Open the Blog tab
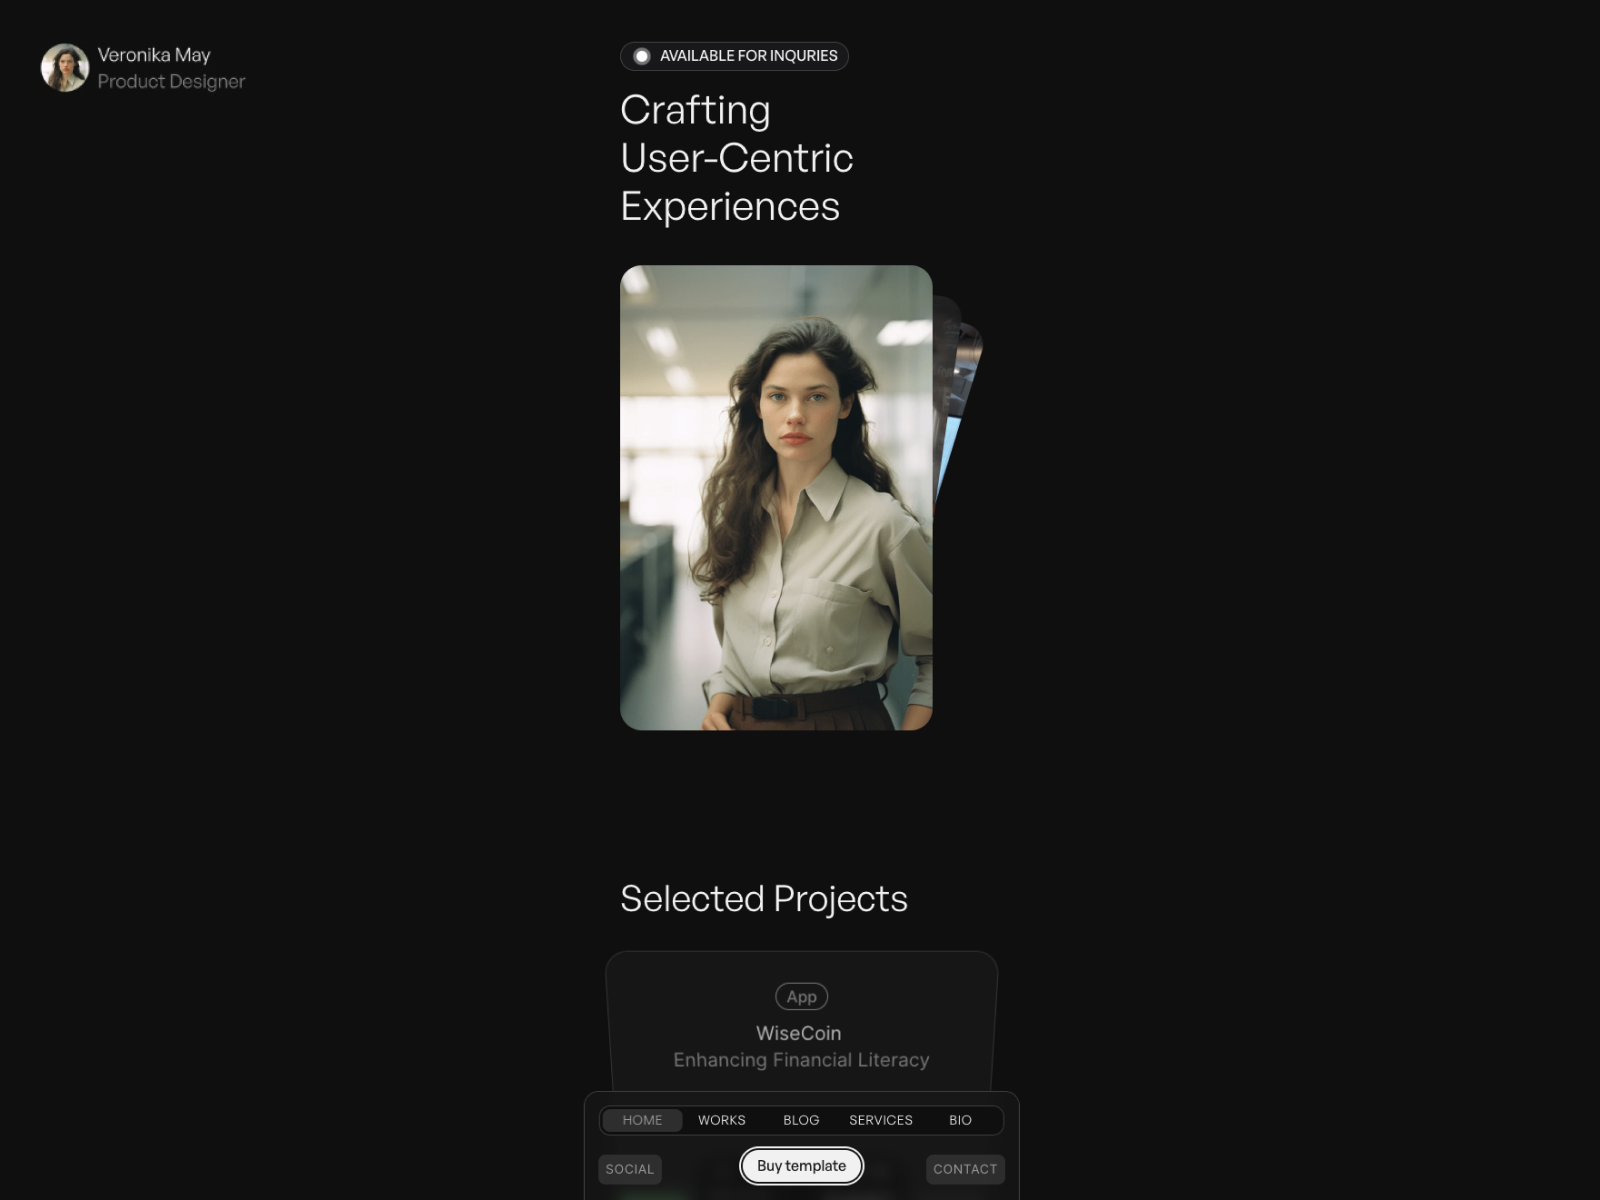The image size is (1600, 1200). point(801,1120)
